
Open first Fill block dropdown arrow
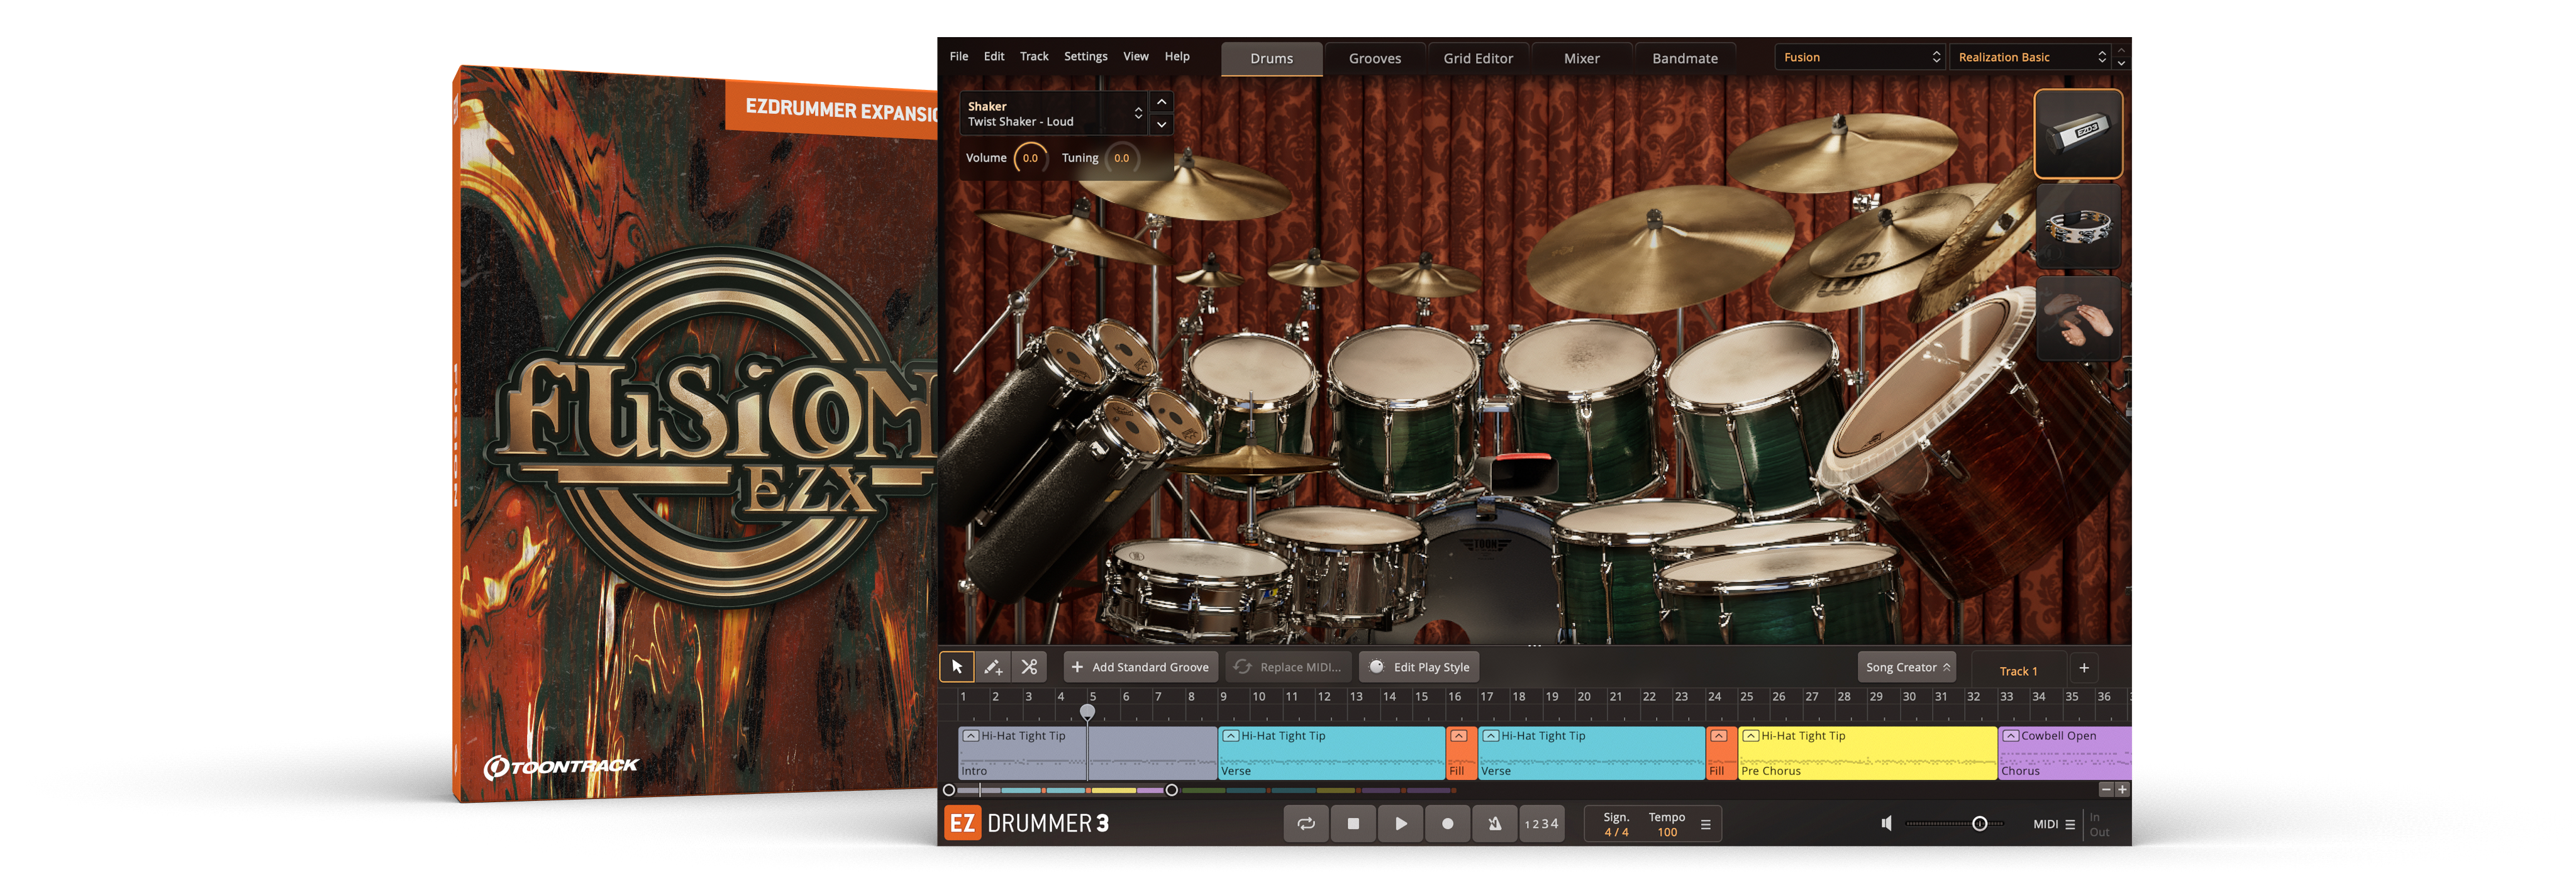coord(1459,736)
